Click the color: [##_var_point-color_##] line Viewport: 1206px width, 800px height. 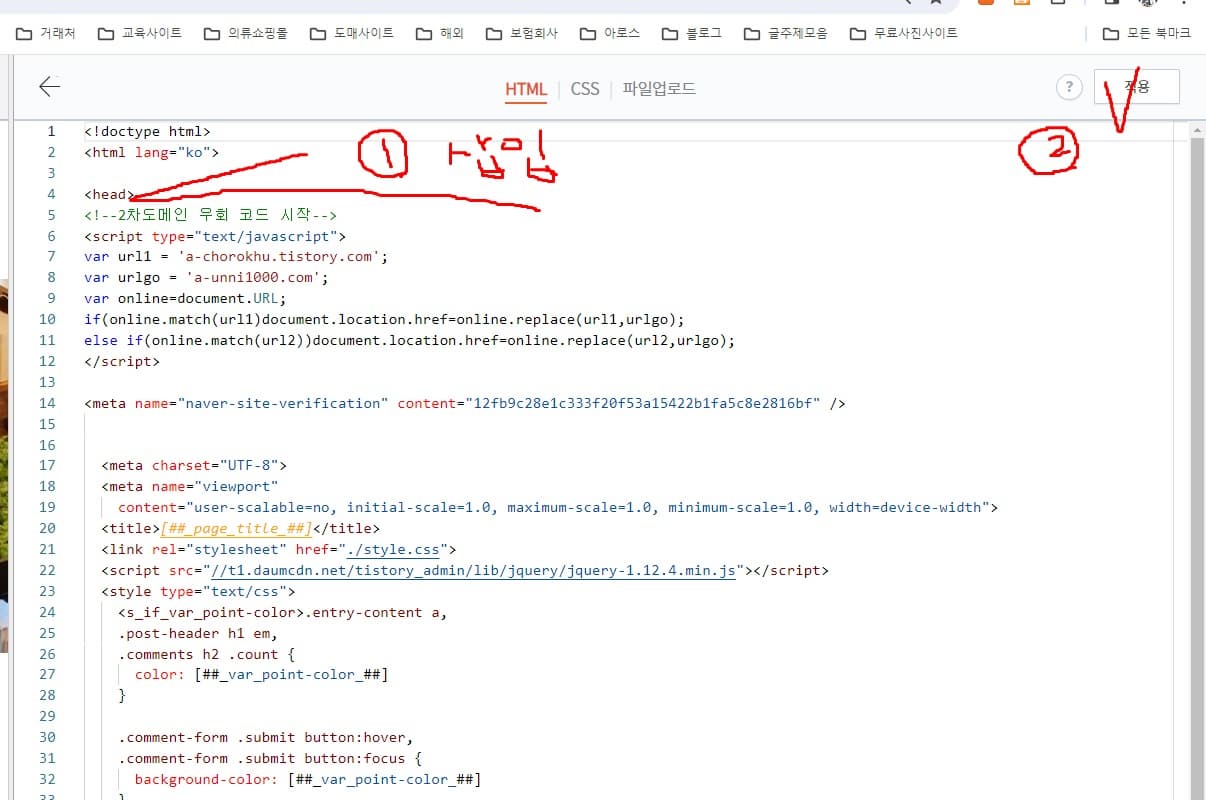[x=261, y=674]
